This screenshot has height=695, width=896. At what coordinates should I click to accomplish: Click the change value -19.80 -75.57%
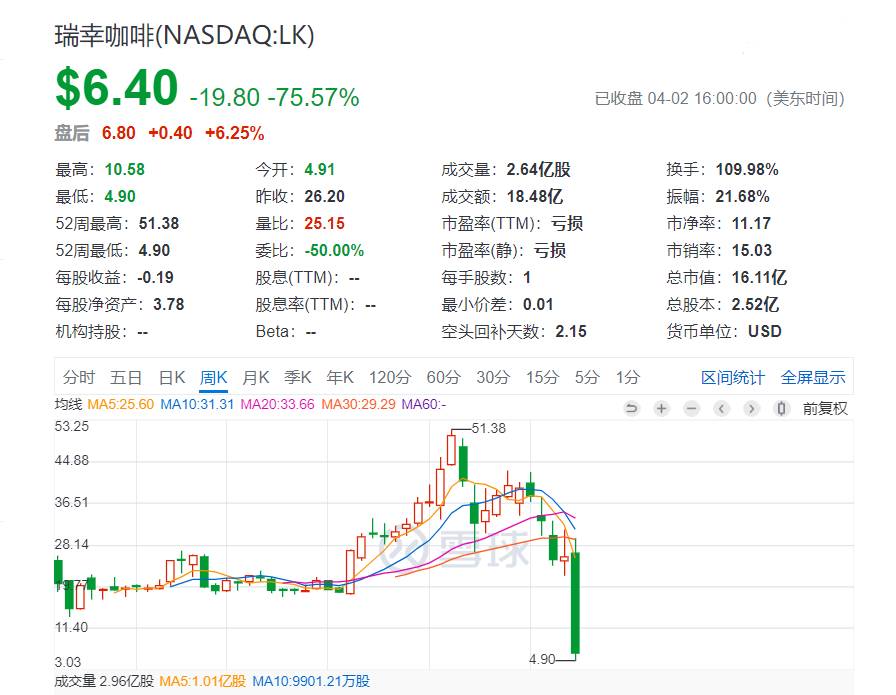coord(274,97)
